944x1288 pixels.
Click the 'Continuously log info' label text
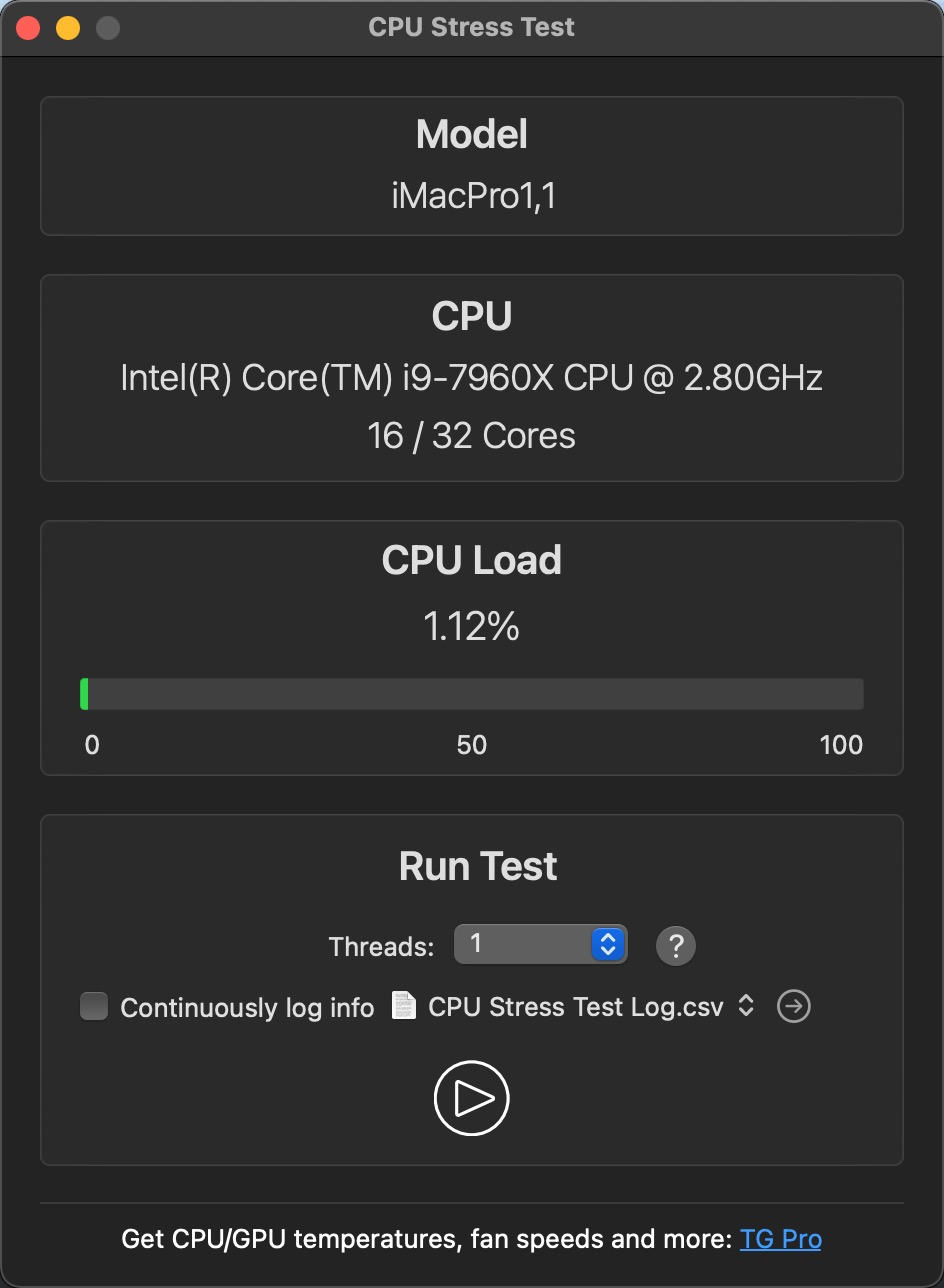coord(247,1007)
